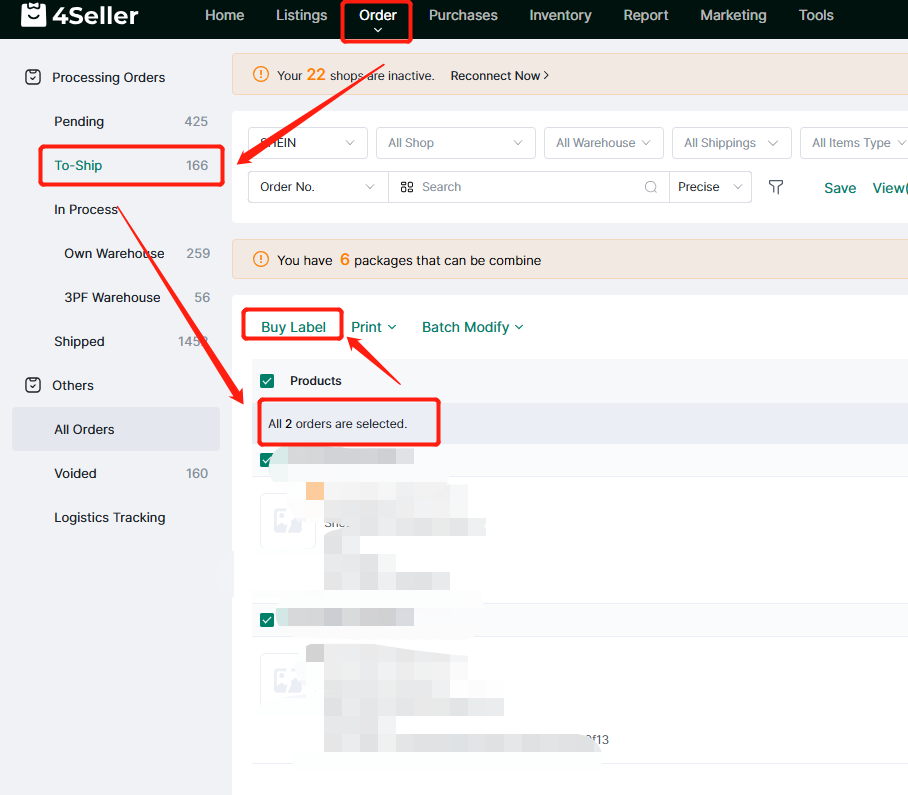Screen dimensions: 908x795
Task: Click the combine packages alert icon
Action: [x=261, y=260]
